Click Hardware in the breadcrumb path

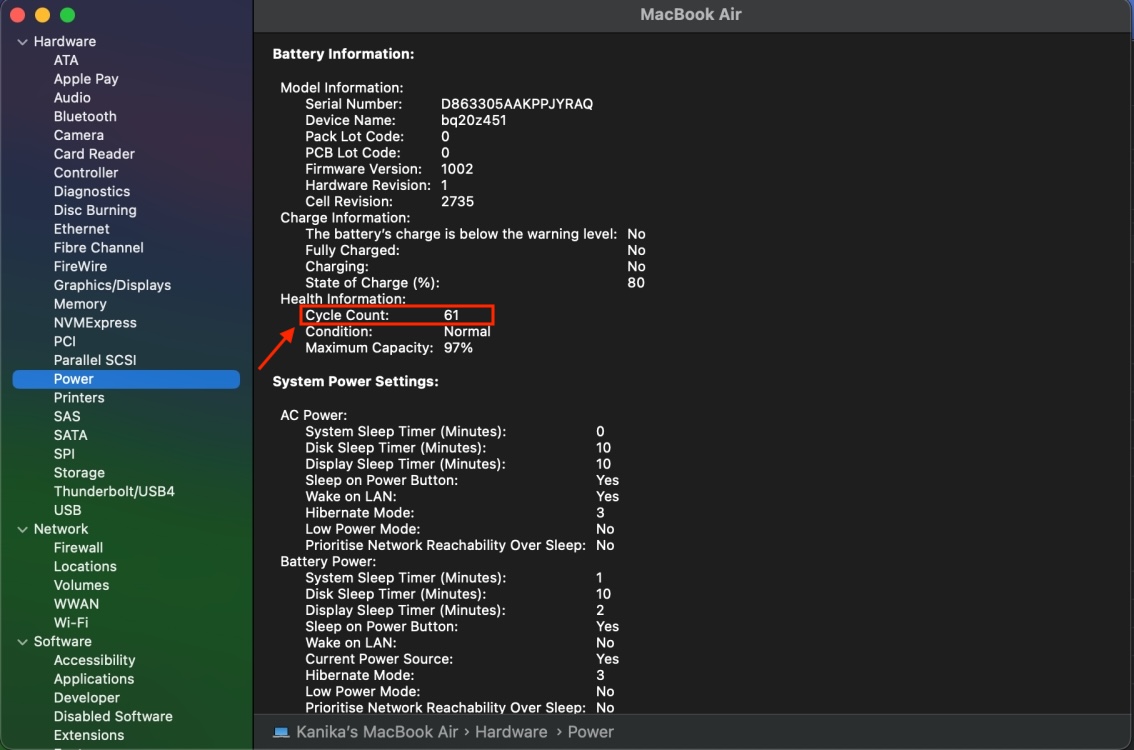point(511,731)
